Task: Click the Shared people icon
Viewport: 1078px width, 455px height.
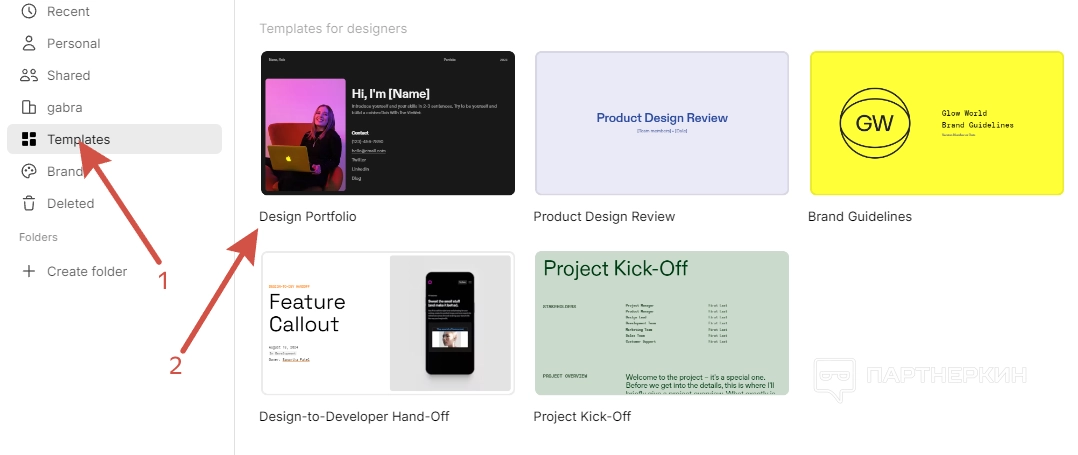Action: point(29,75)
